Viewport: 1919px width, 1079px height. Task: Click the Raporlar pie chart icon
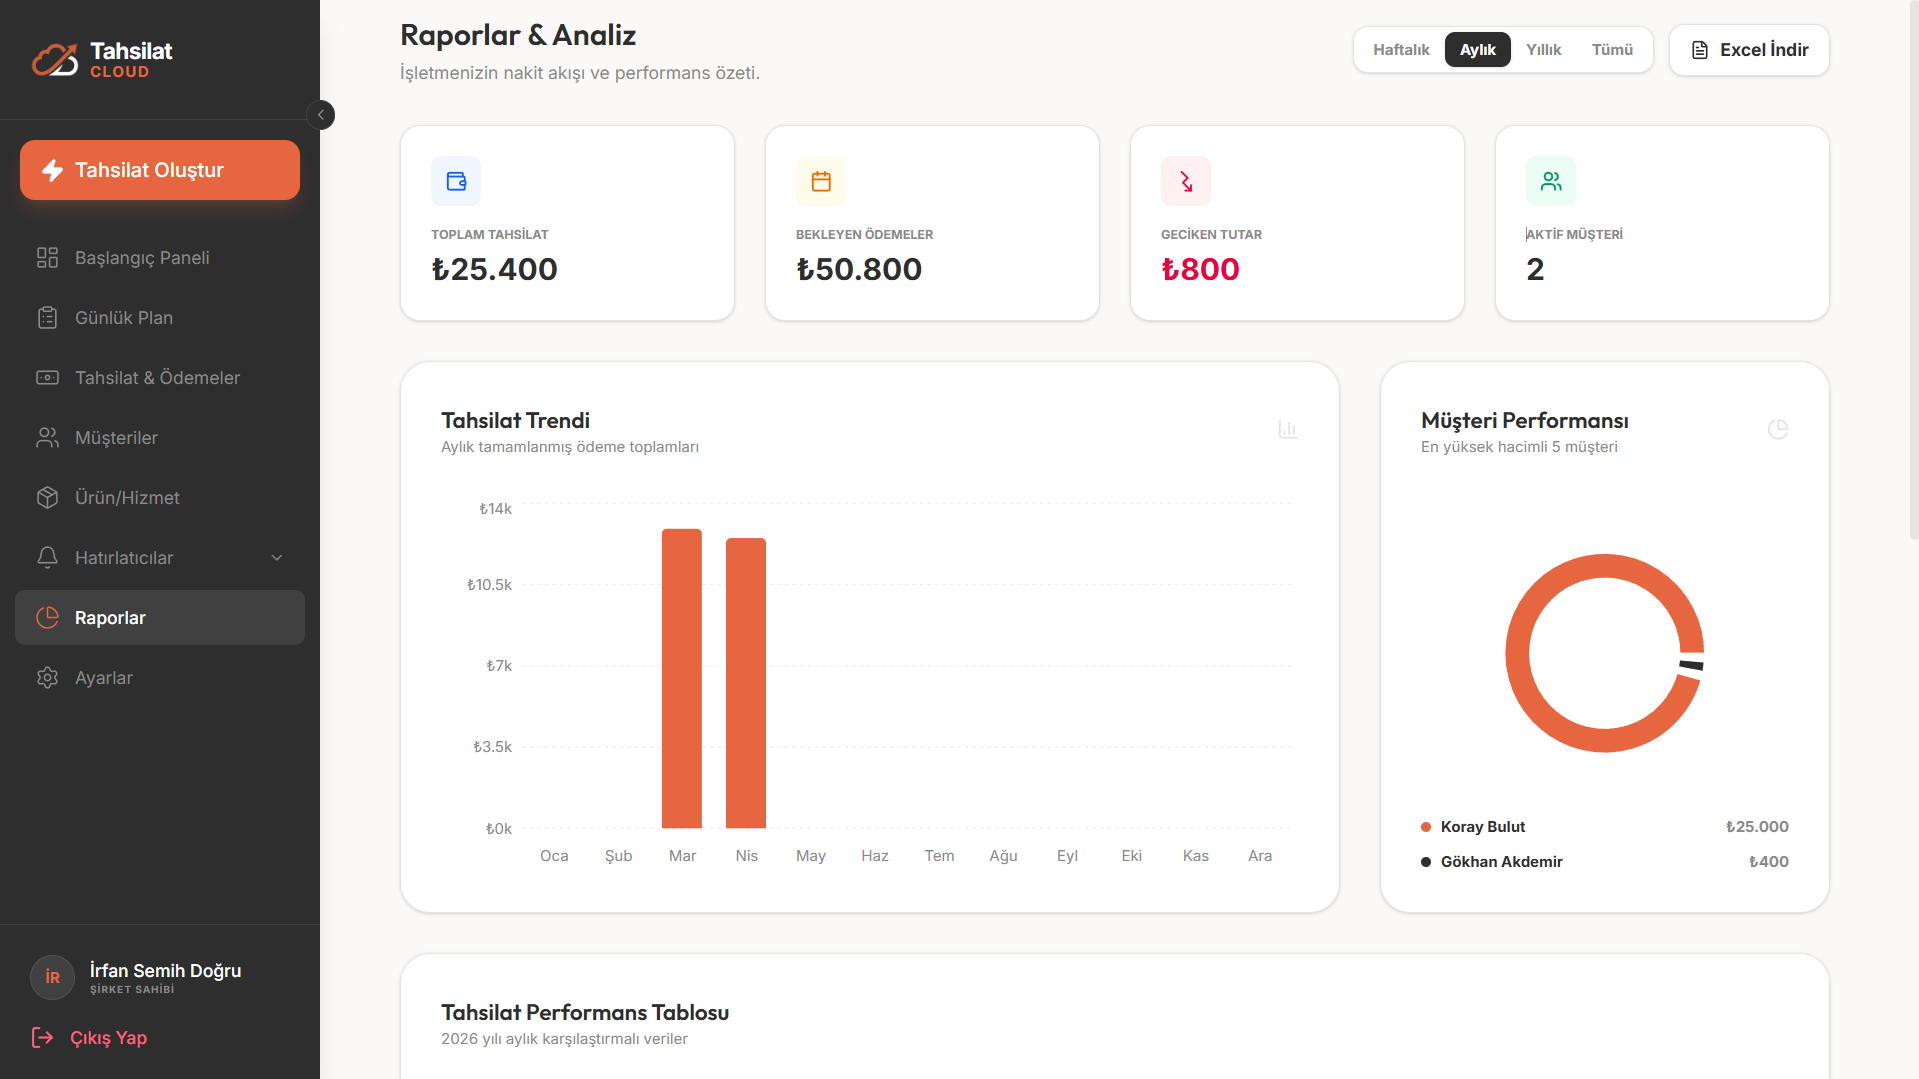coord(47,618)
